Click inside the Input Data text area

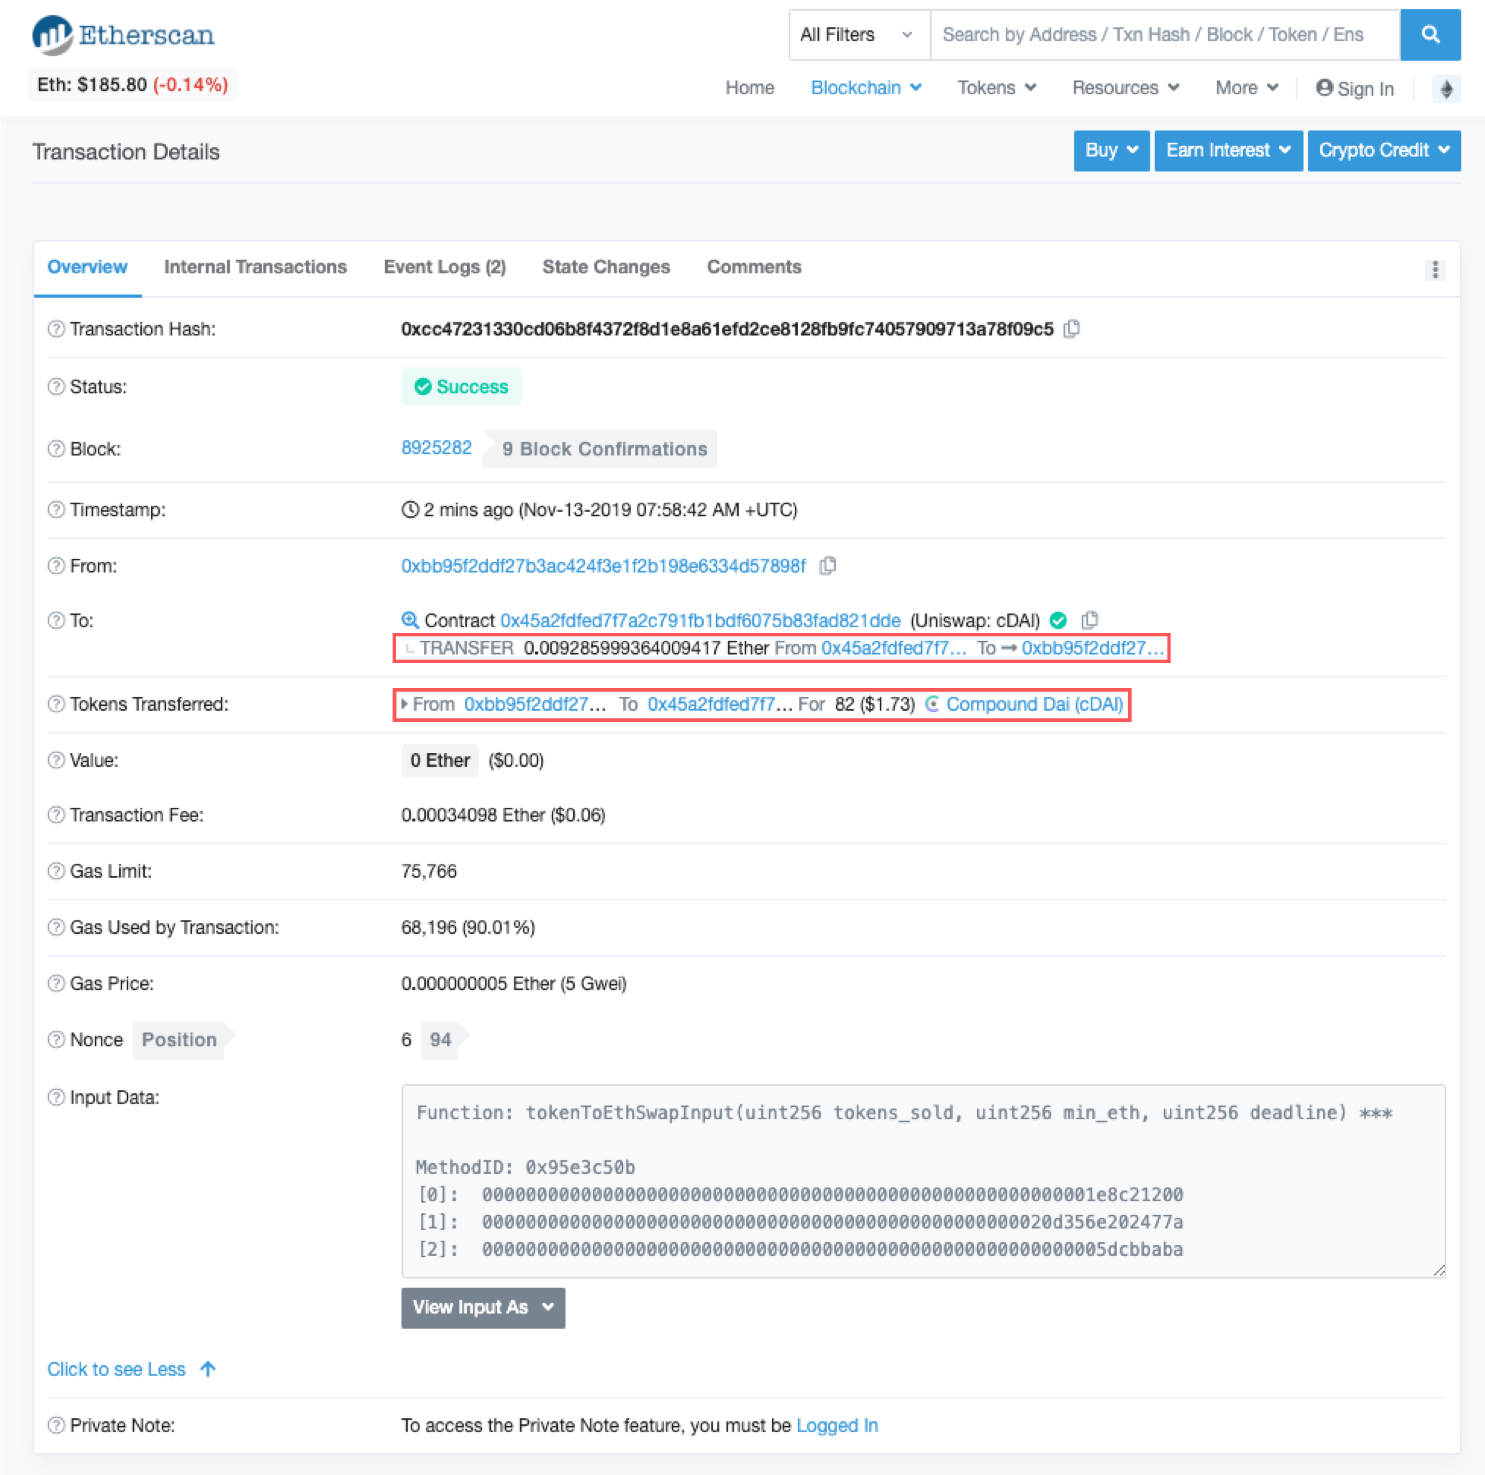click(x=923, y=1181)
